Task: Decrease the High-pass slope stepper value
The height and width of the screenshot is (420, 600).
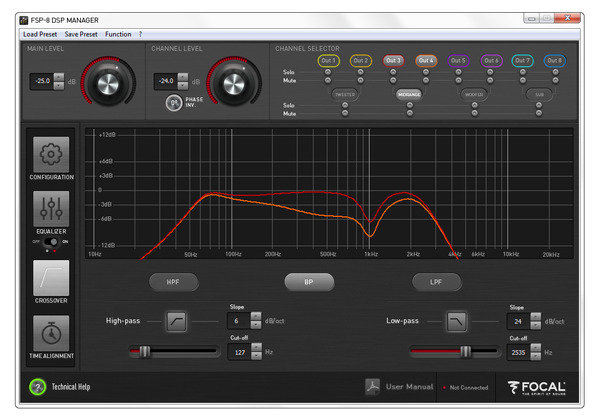Action: (256, 325)
